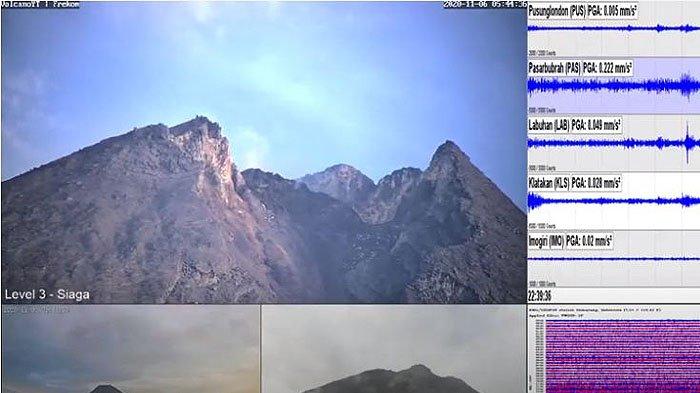700x393 pixels.
Task: Click the Pasarbubrah (PAS) PGA label
Action: click(580, 68)
